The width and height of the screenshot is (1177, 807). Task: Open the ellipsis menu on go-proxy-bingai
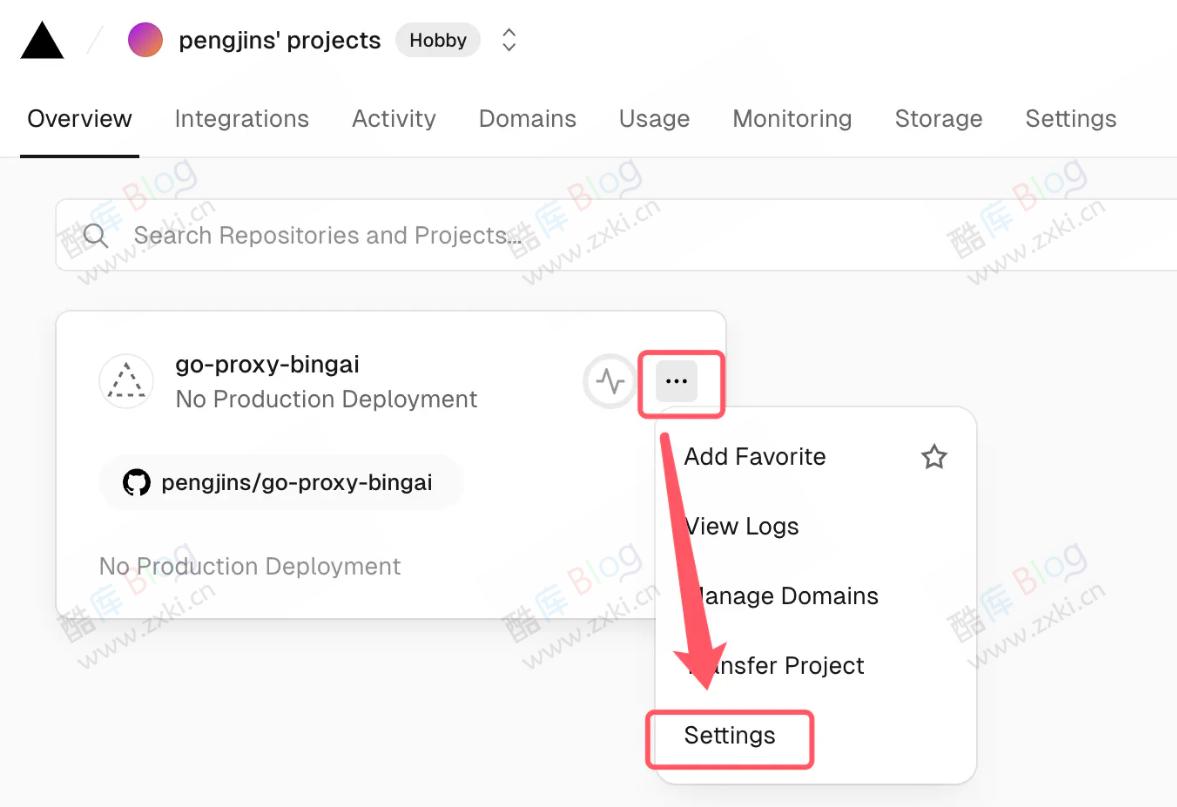click(679, 381)
